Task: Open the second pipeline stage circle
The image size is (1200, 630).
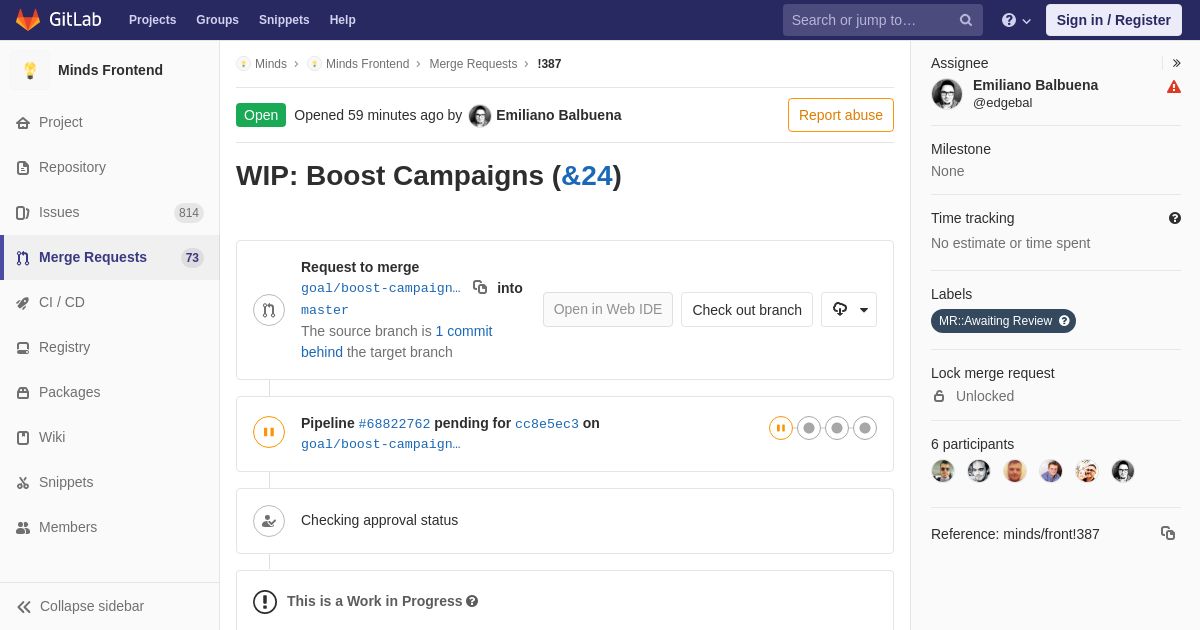Action: 809,428
